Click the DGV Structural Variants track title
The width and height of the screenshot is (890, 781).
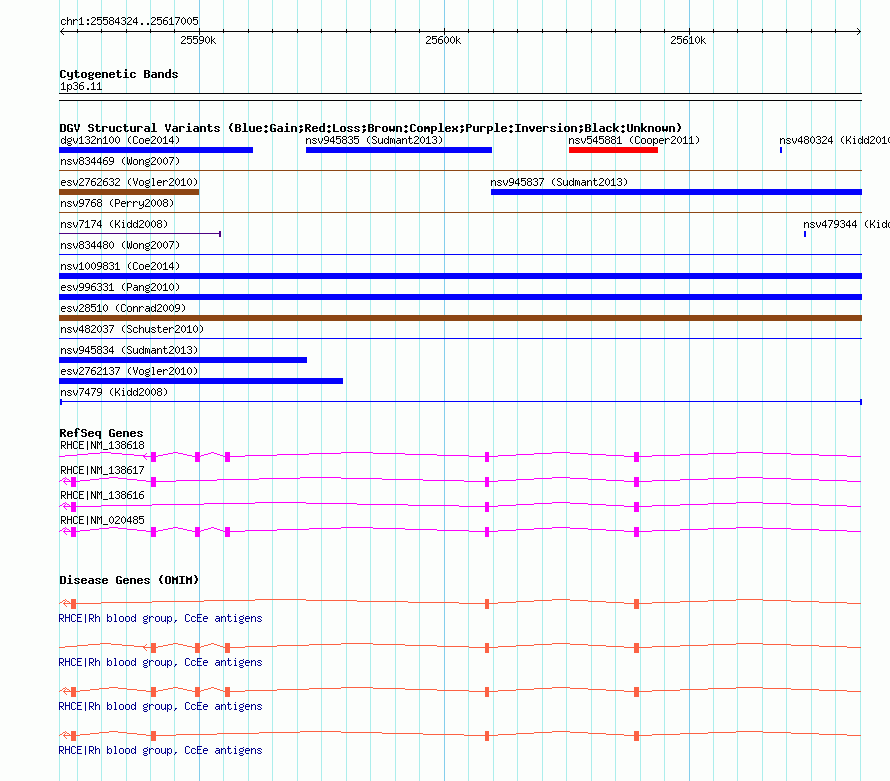coord(370,128)
